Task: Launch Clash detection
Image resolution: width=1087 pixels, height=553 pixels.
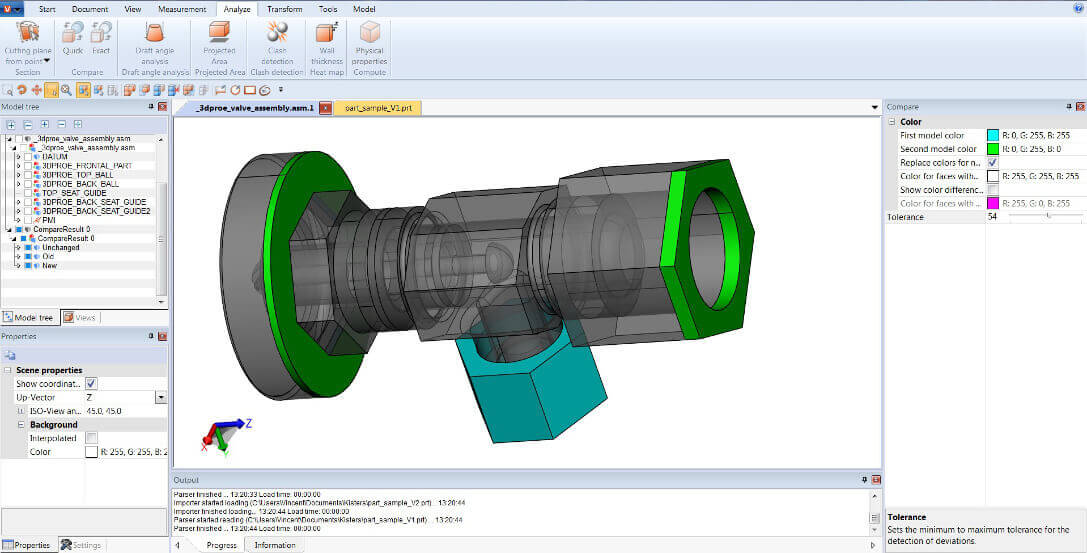Action: tap(277, 40)
